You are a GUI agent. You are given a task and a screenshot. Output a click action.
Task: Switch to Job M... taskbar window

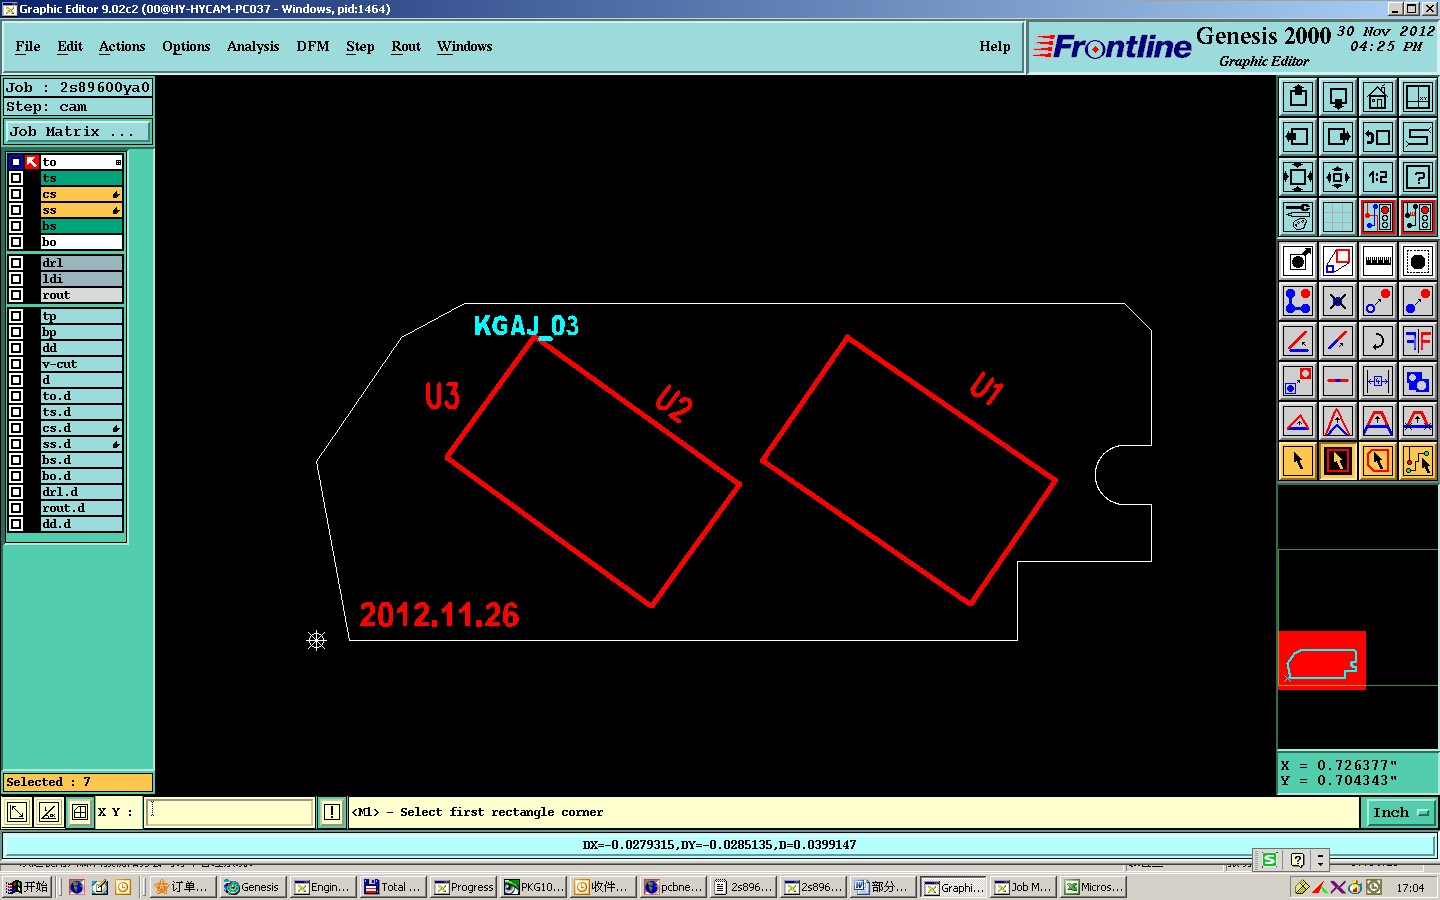pyautogui.click(x=1022, y=887)
